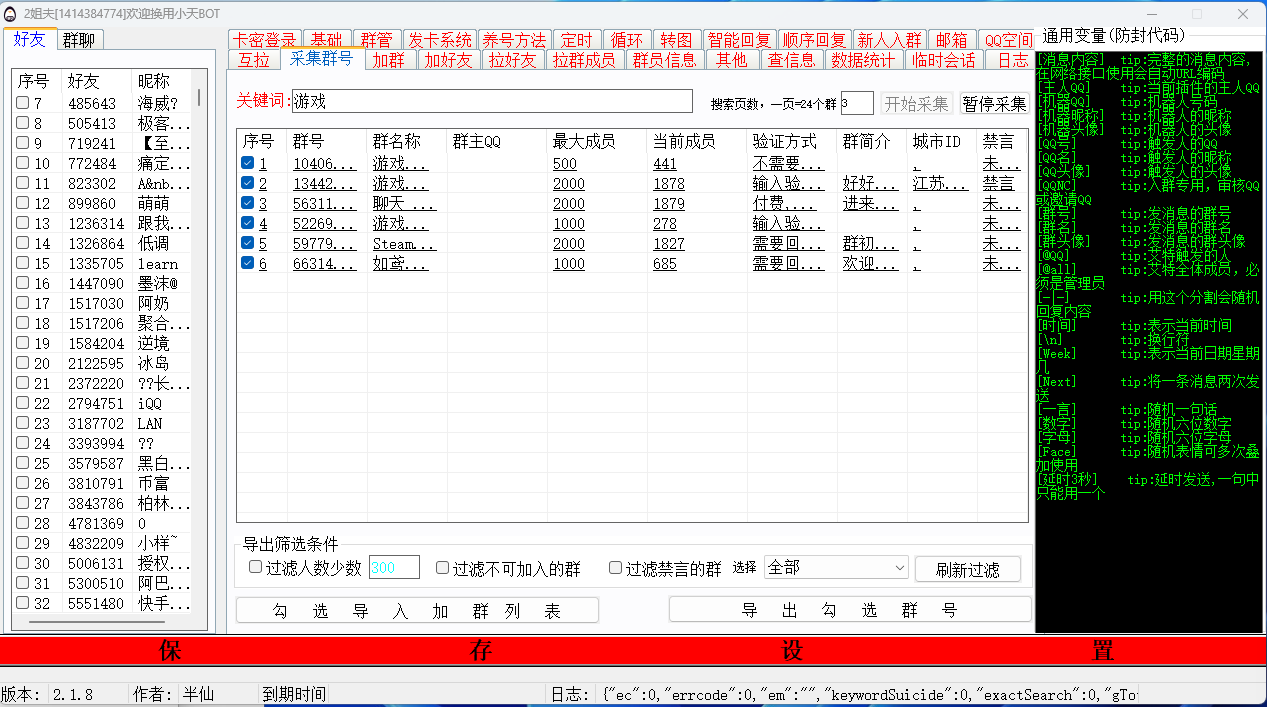Open the 数据统计 tab
The width and height of the screenshot is (1267, 707).
[x=864, y=60]
